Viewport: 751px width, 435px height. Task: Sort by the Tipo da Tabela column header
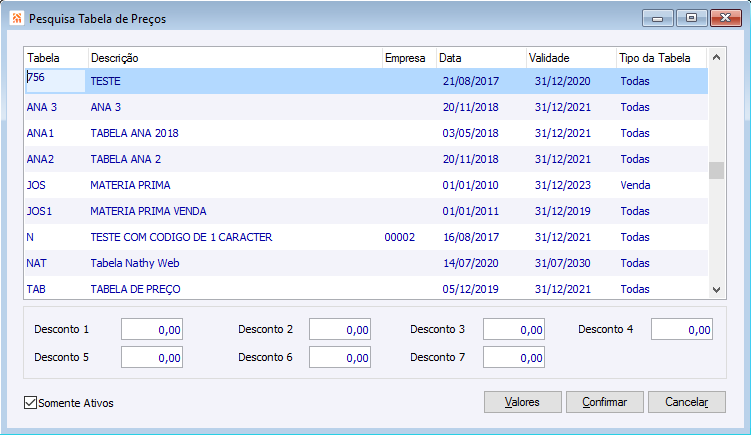[x=661, y=58]
